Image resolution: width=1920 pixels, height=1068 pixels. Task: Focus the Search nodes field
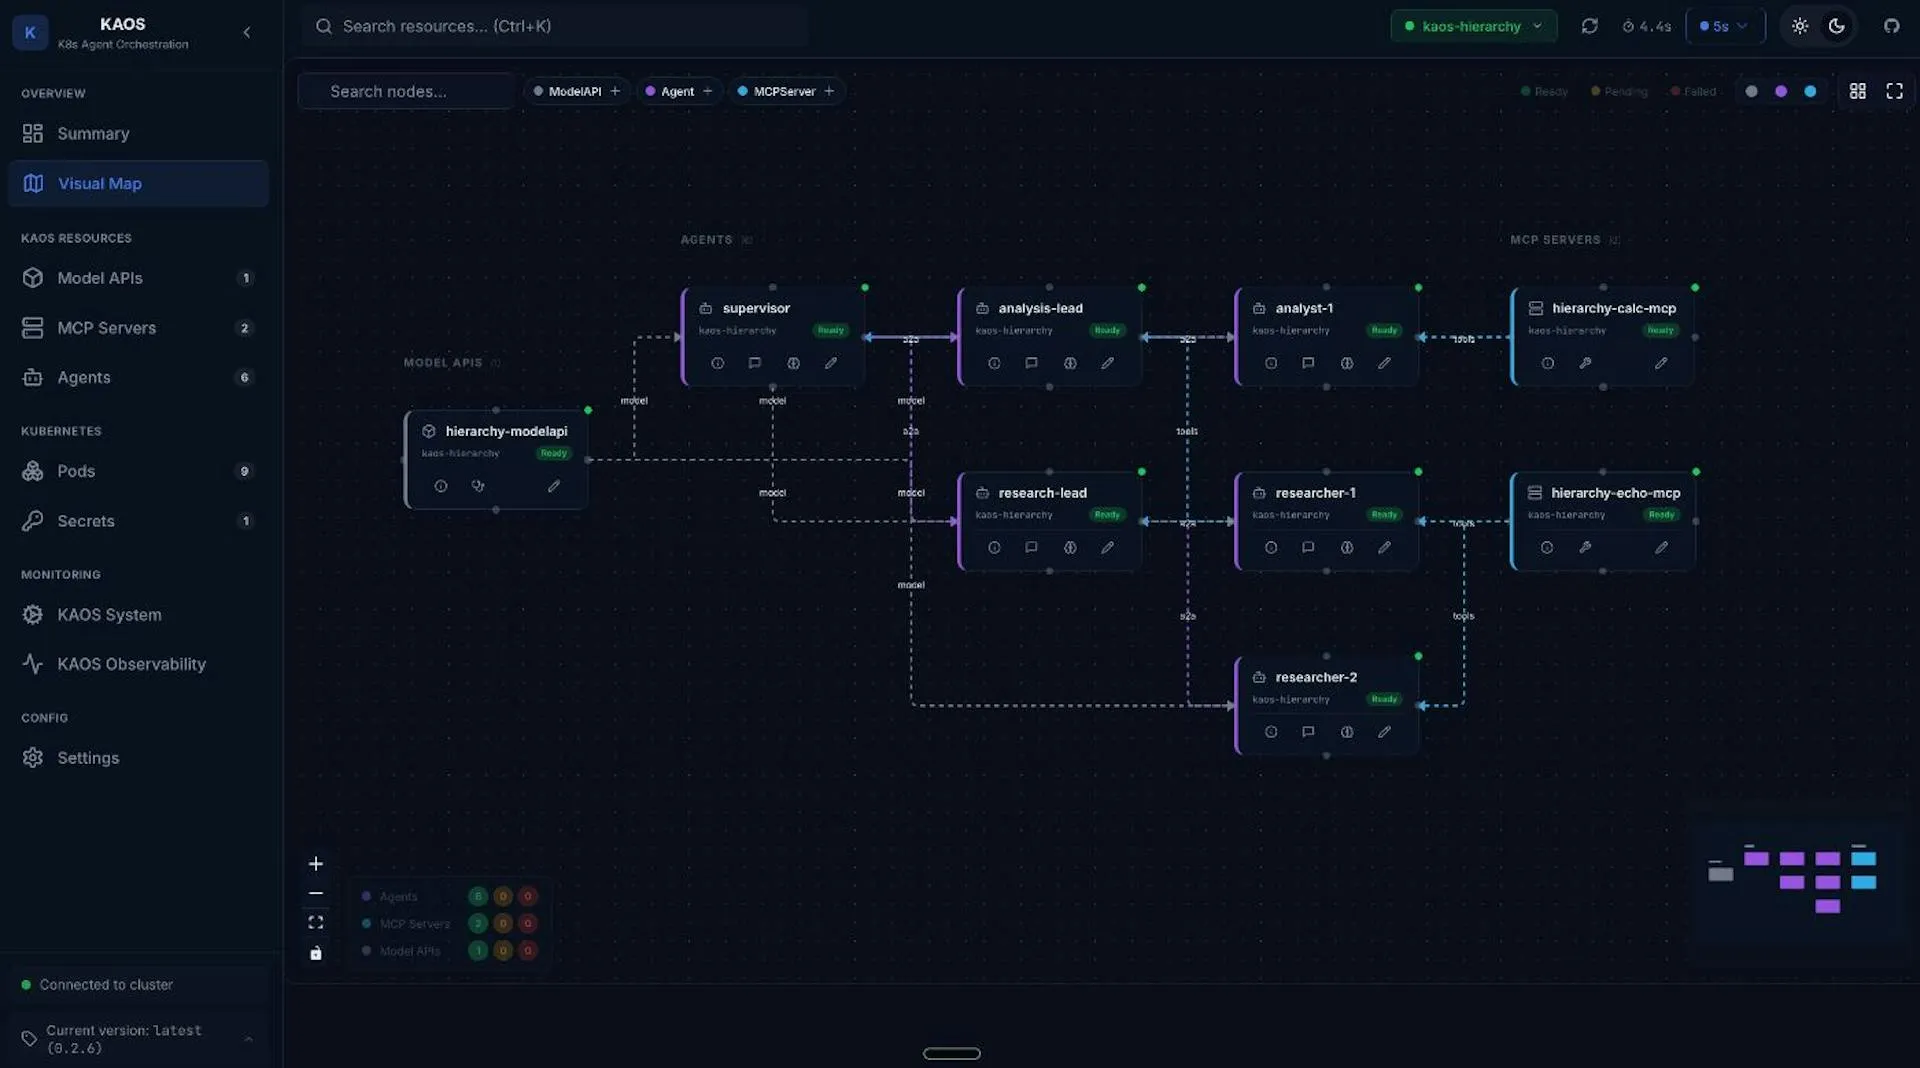pyautogui.click(x=406, y=91)
